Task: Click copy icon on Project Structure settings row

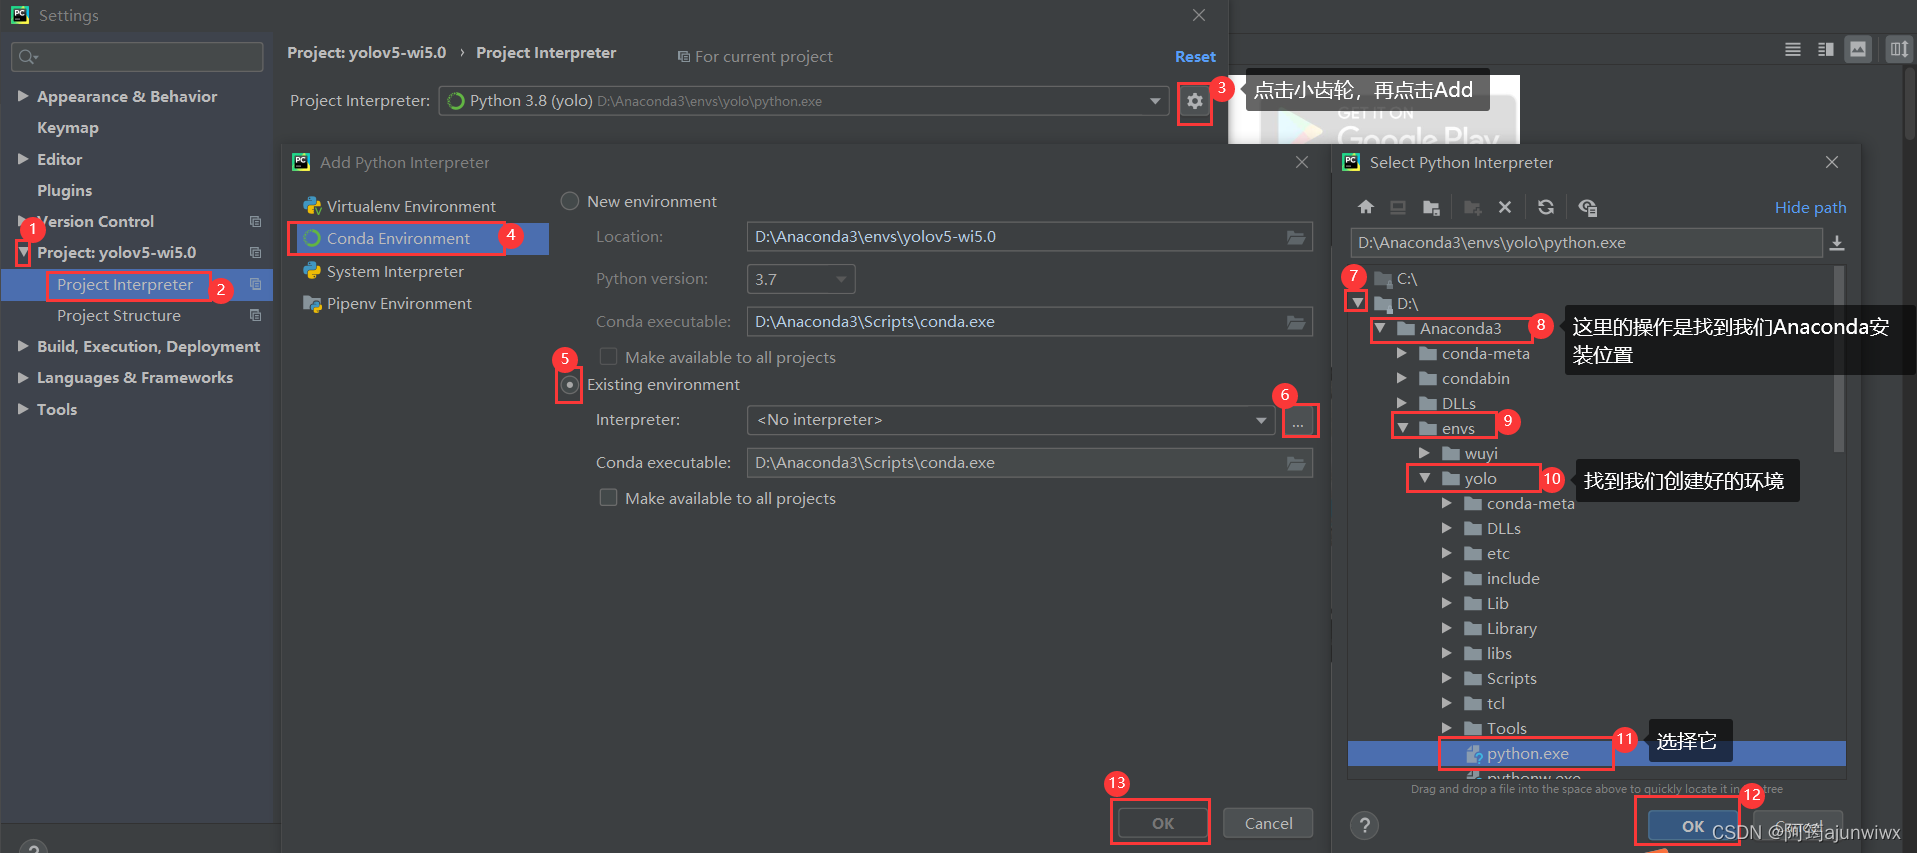Action: click(x=255, y=315)
